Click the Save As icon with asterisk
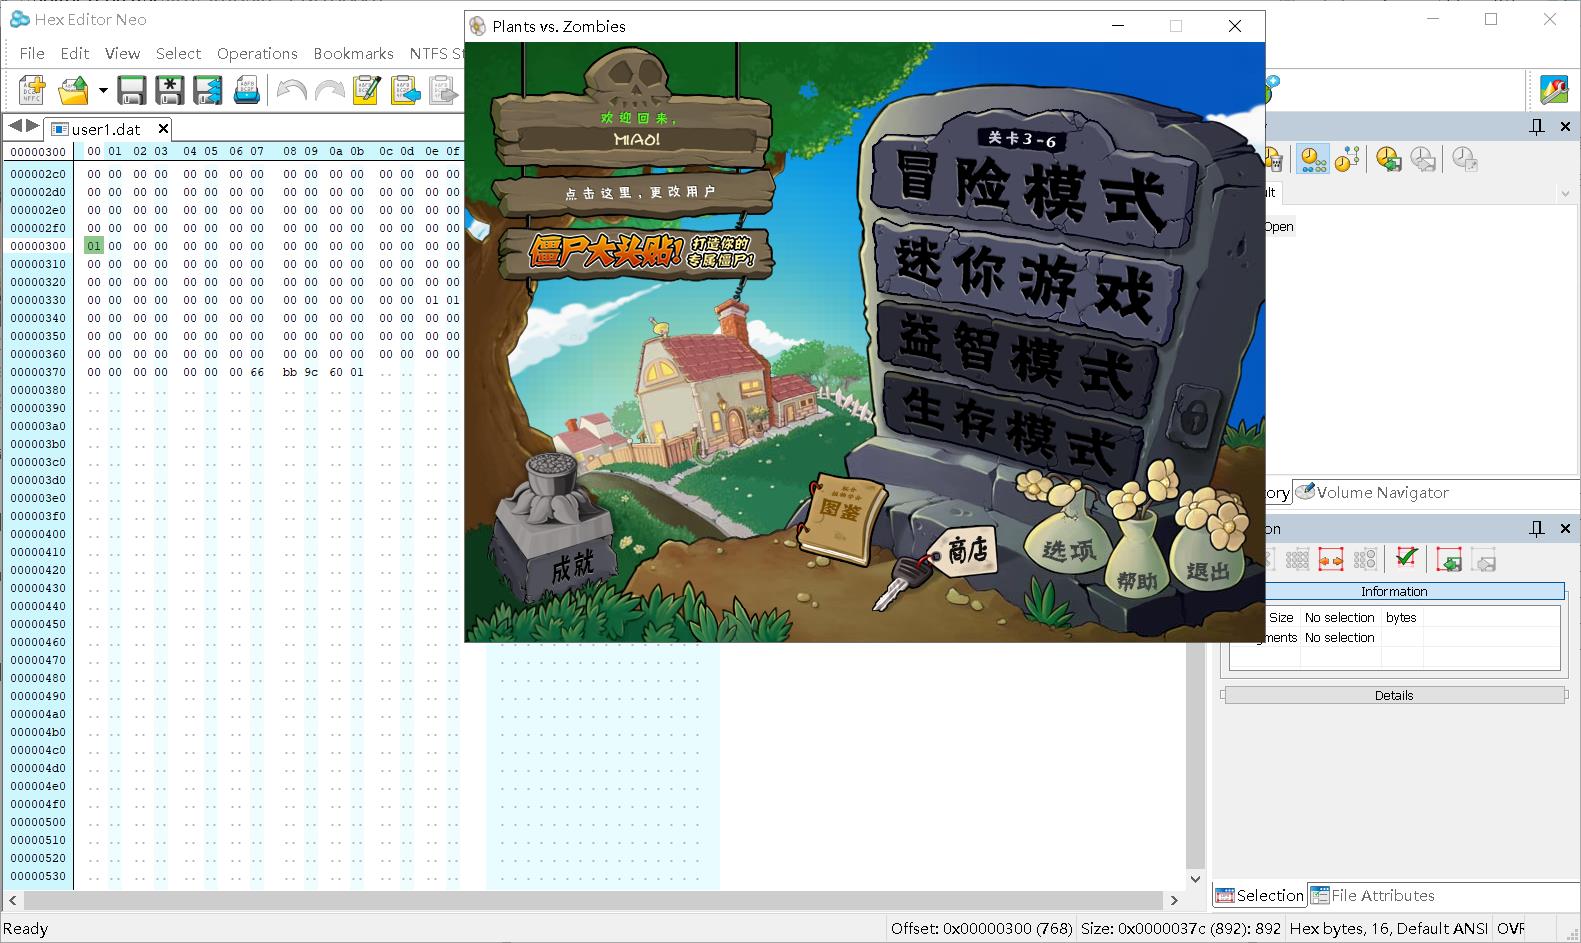Image resolution: width=1581 pixels, height=943 pixels. 170,90
